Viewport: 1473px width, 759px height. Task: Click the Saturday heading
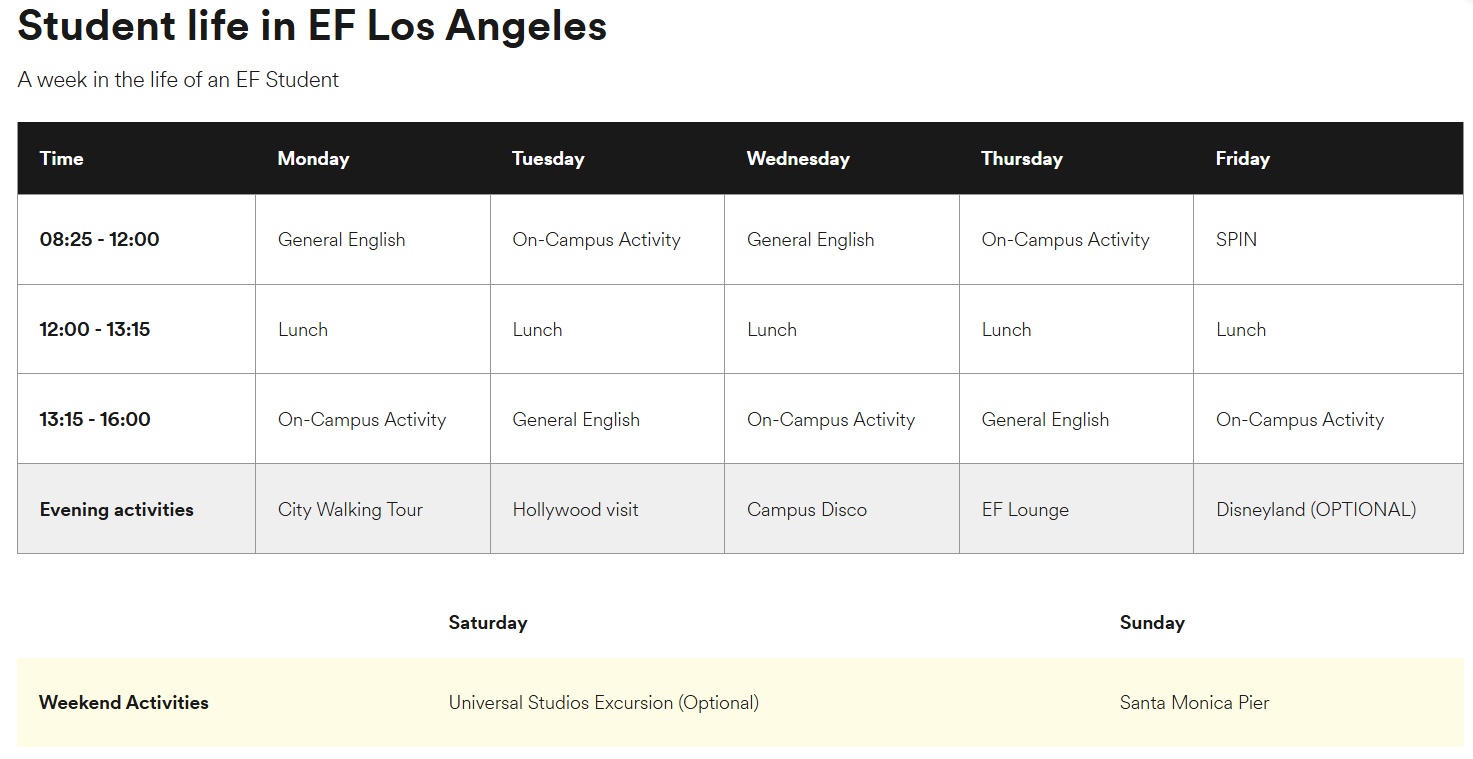tap(487, 623)
